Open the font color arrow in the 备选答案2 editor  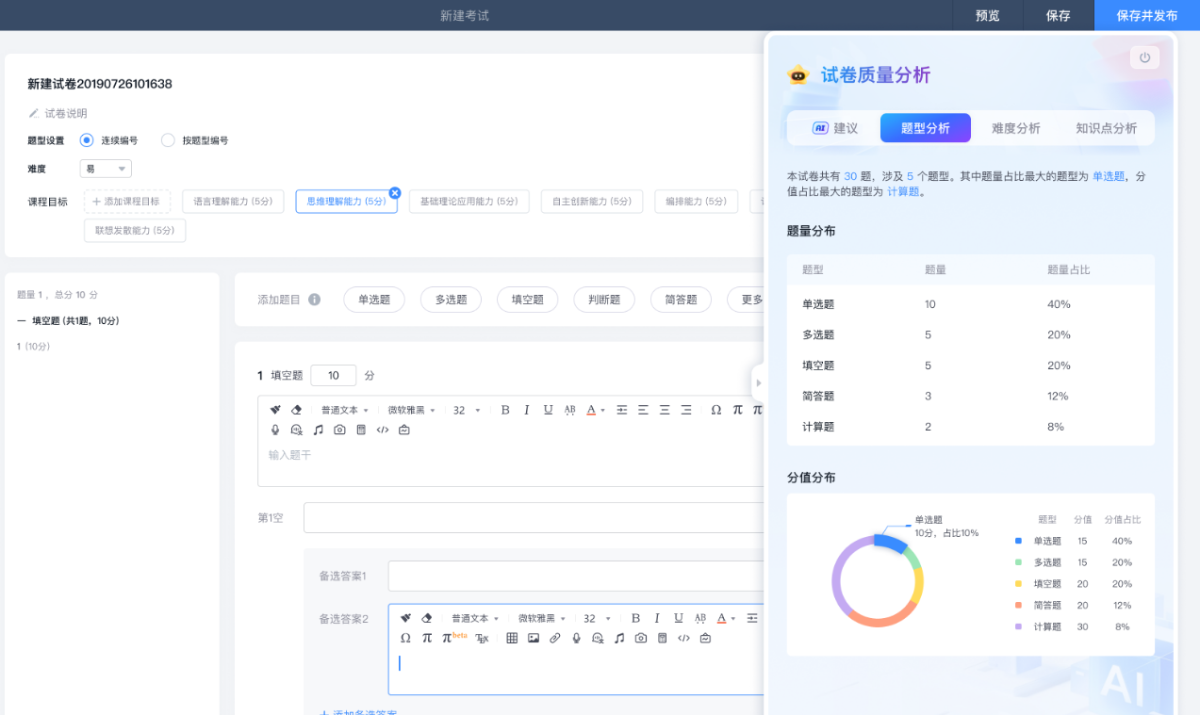coord(734,619)
